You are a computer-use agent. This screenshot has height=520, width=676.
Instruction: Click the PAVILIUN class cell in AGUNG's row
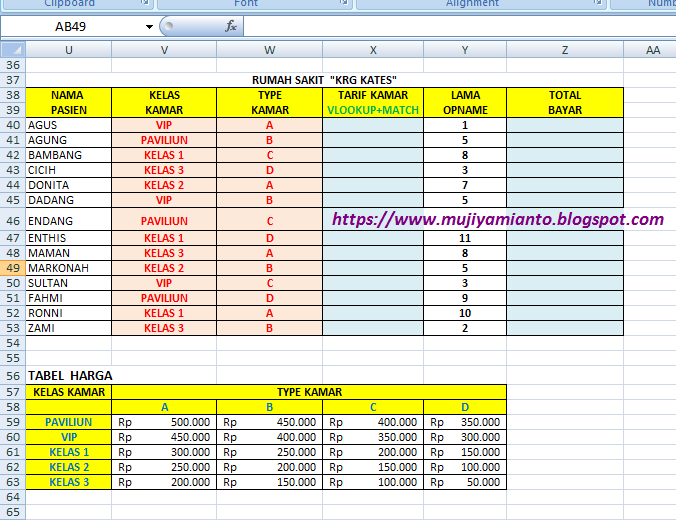coord(164,140)
